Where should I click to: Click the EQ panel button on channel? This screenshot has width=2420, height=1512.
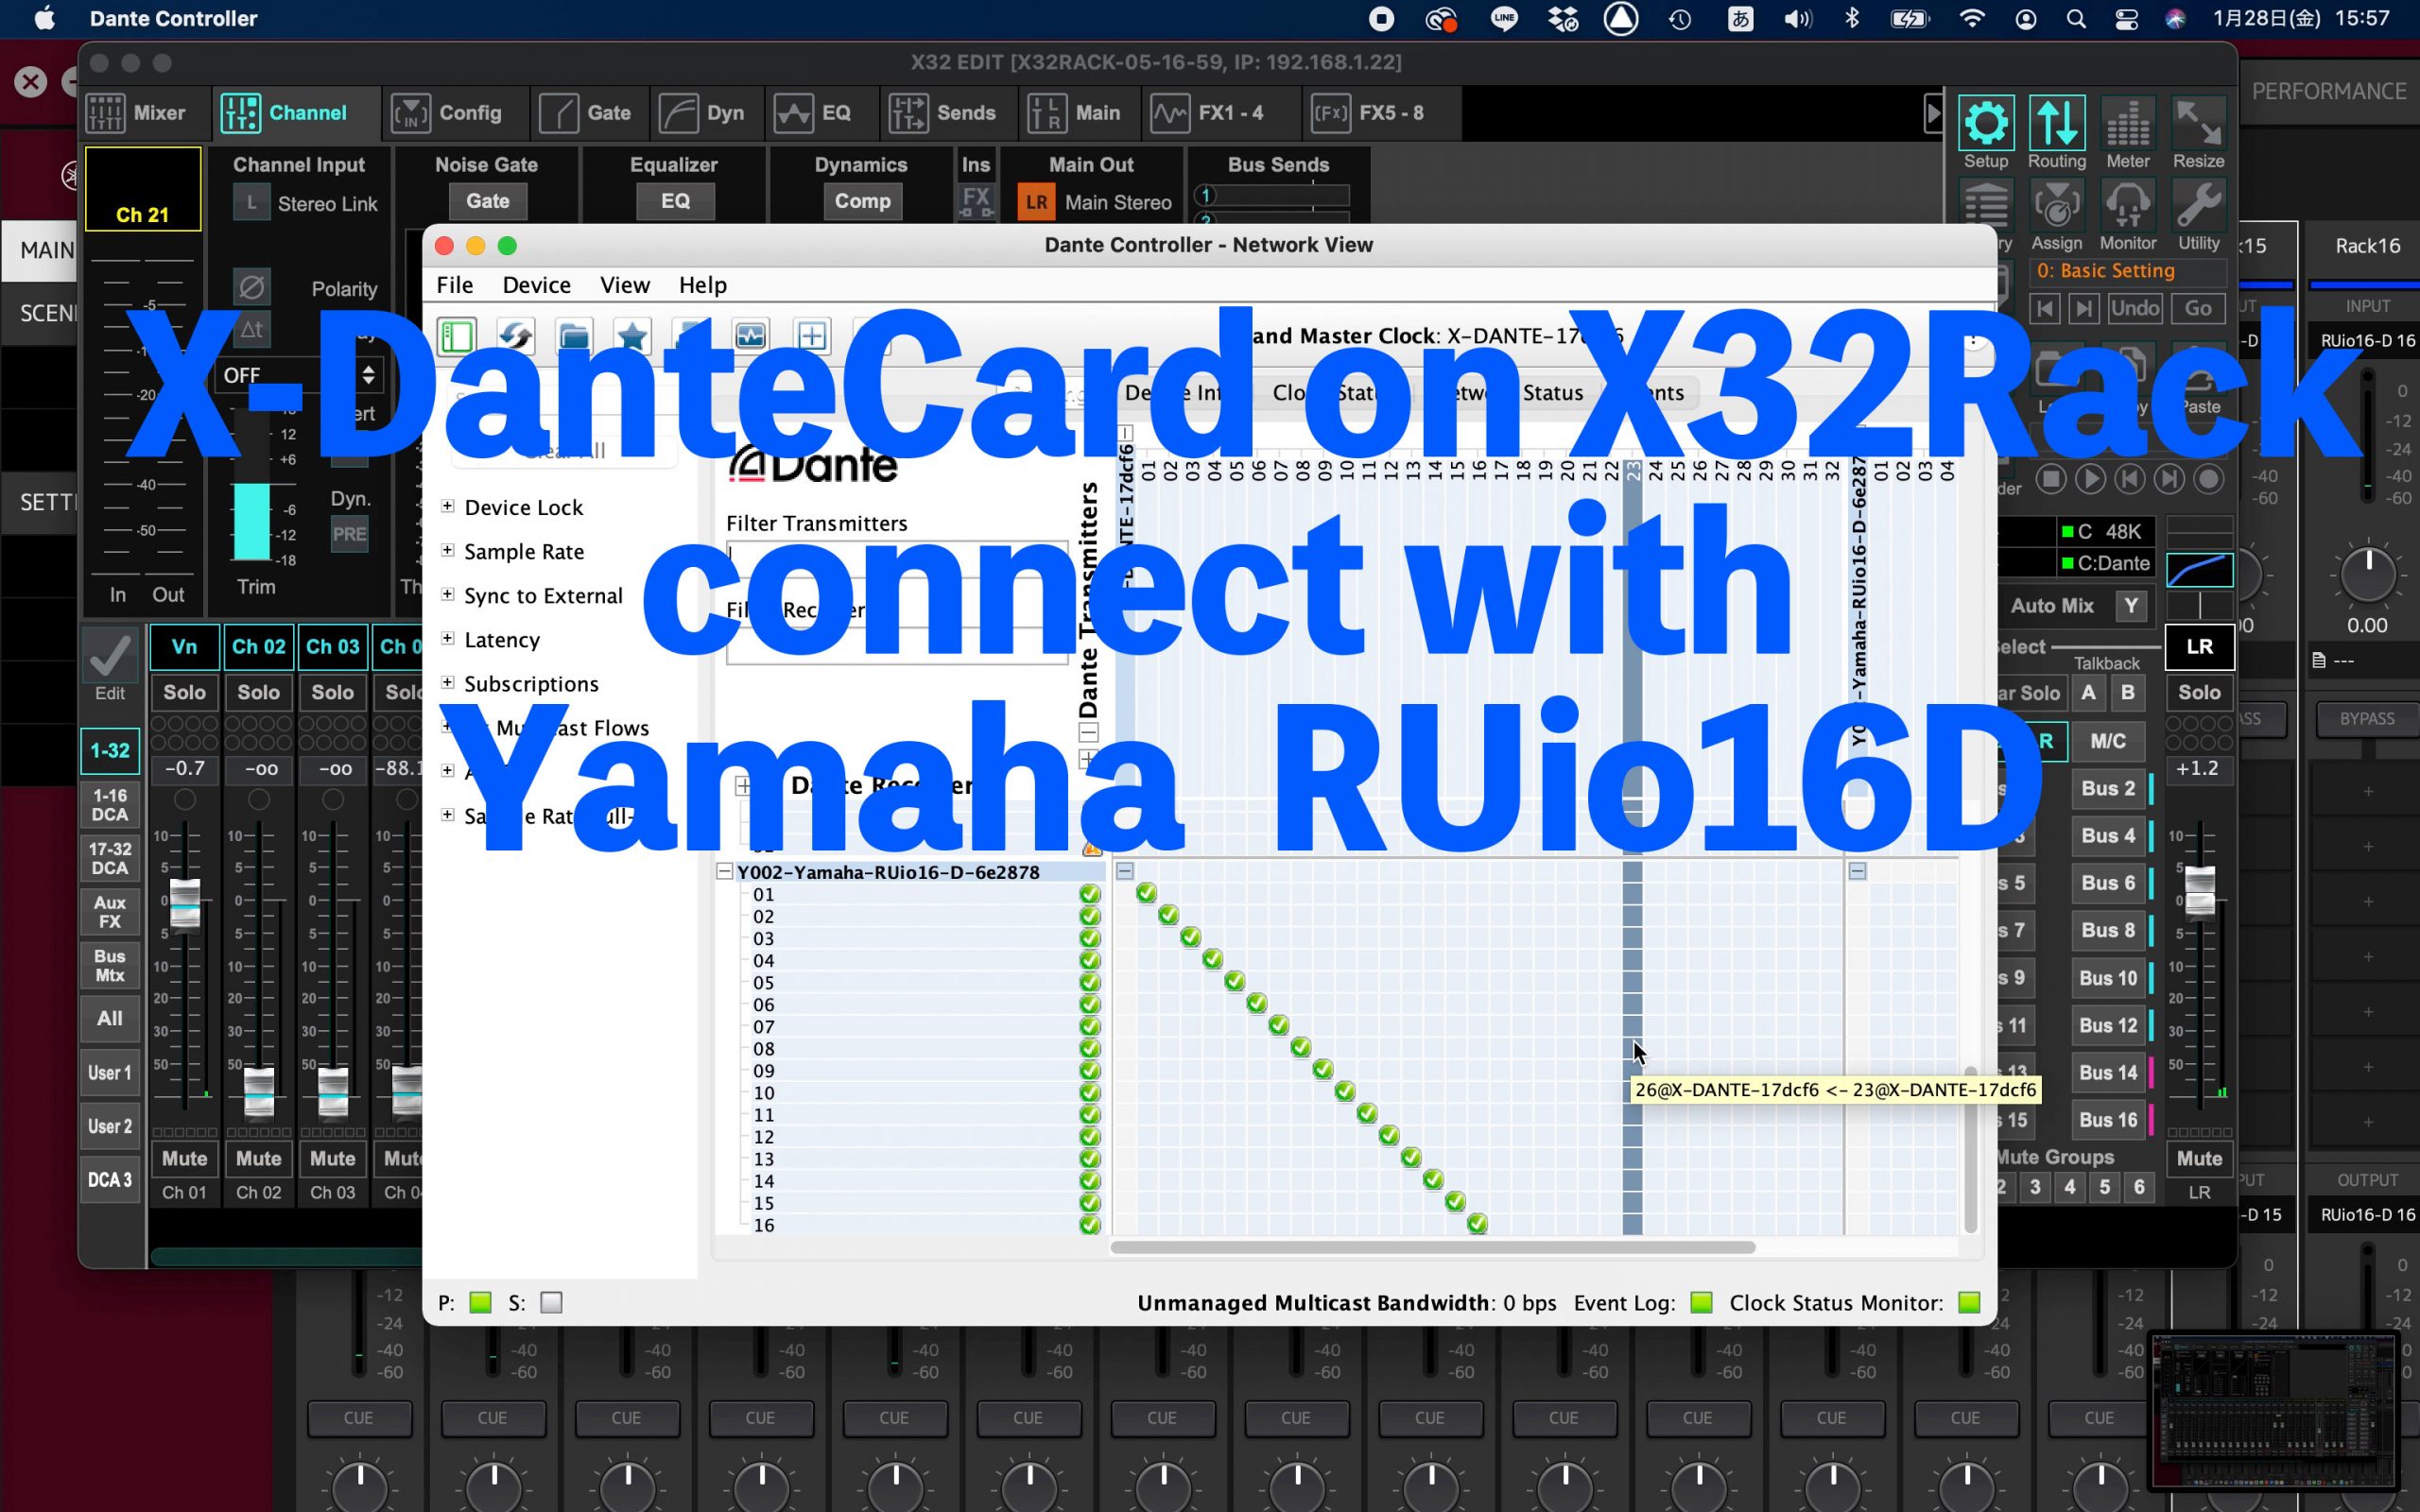[x=674, y=200]
